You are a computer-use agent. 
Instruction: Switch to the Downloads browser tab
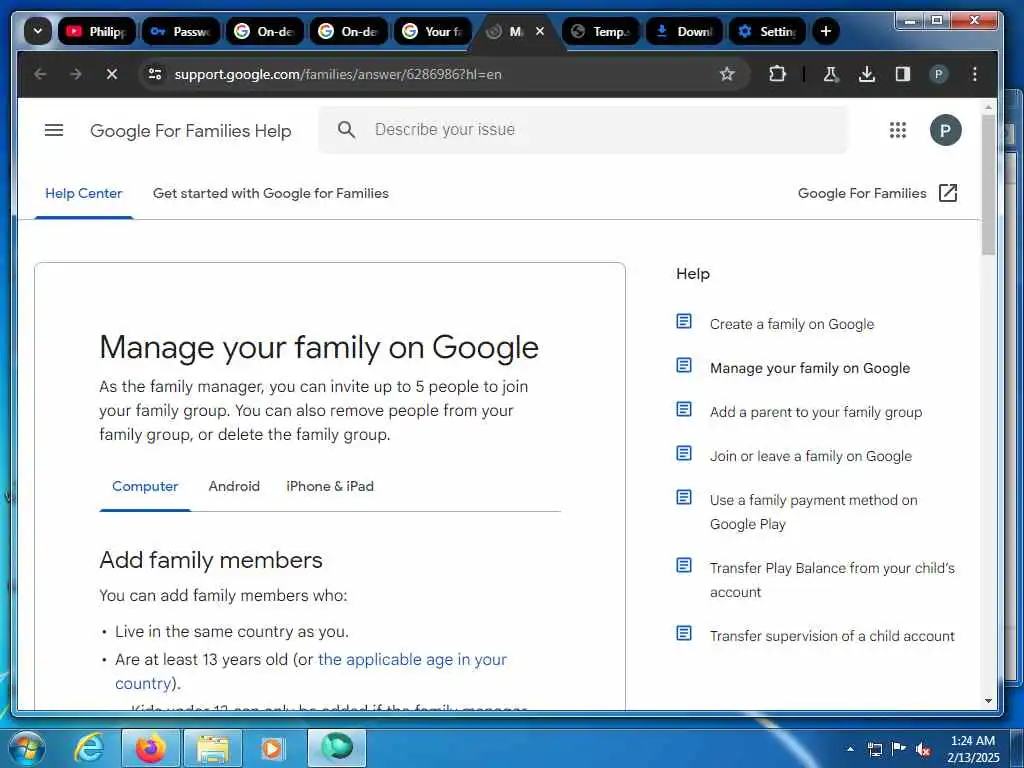coord(684,31)
